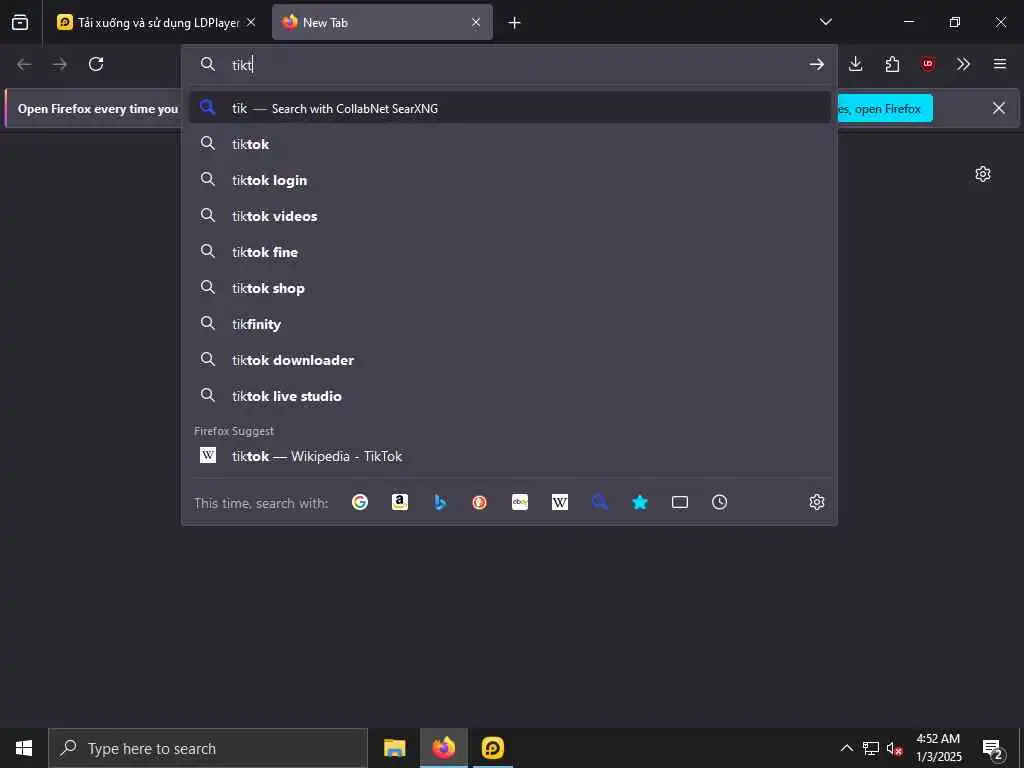This screenshot has width=1024, height=768.
Task: Open the Wikipedia TikTok suggestion
Action: [509, 456]
